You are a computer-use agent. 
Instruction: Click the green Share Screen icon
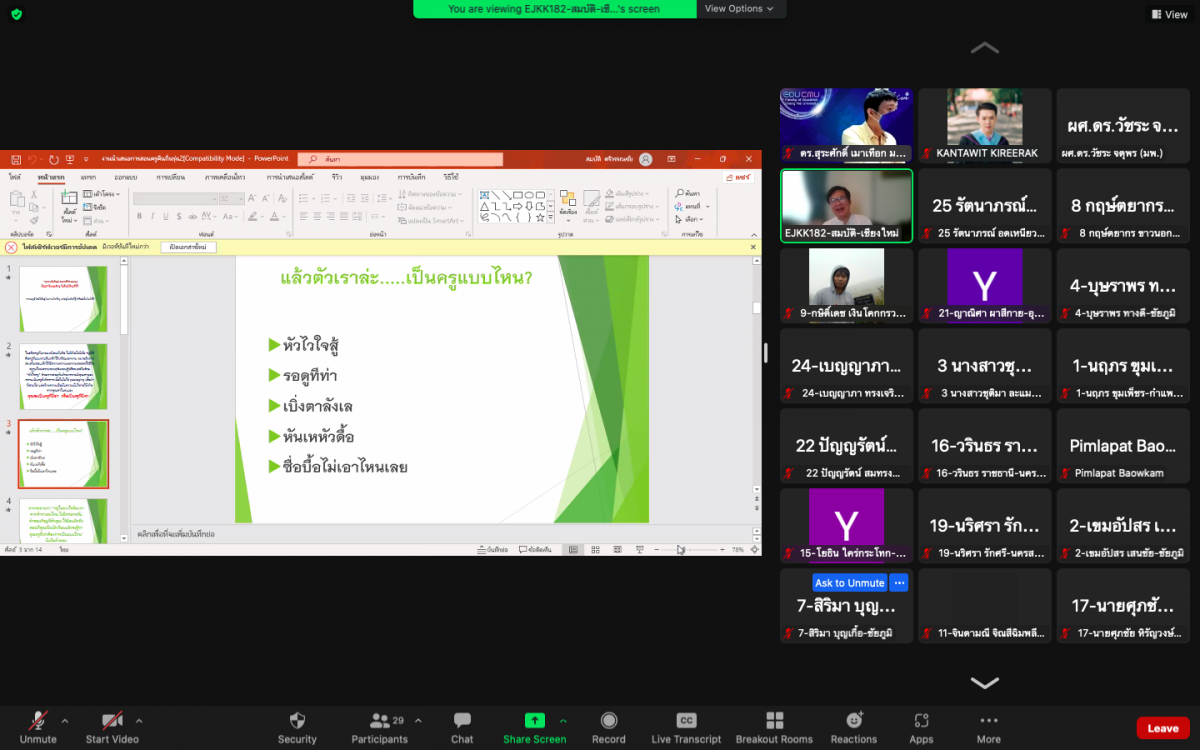(535, 721)
